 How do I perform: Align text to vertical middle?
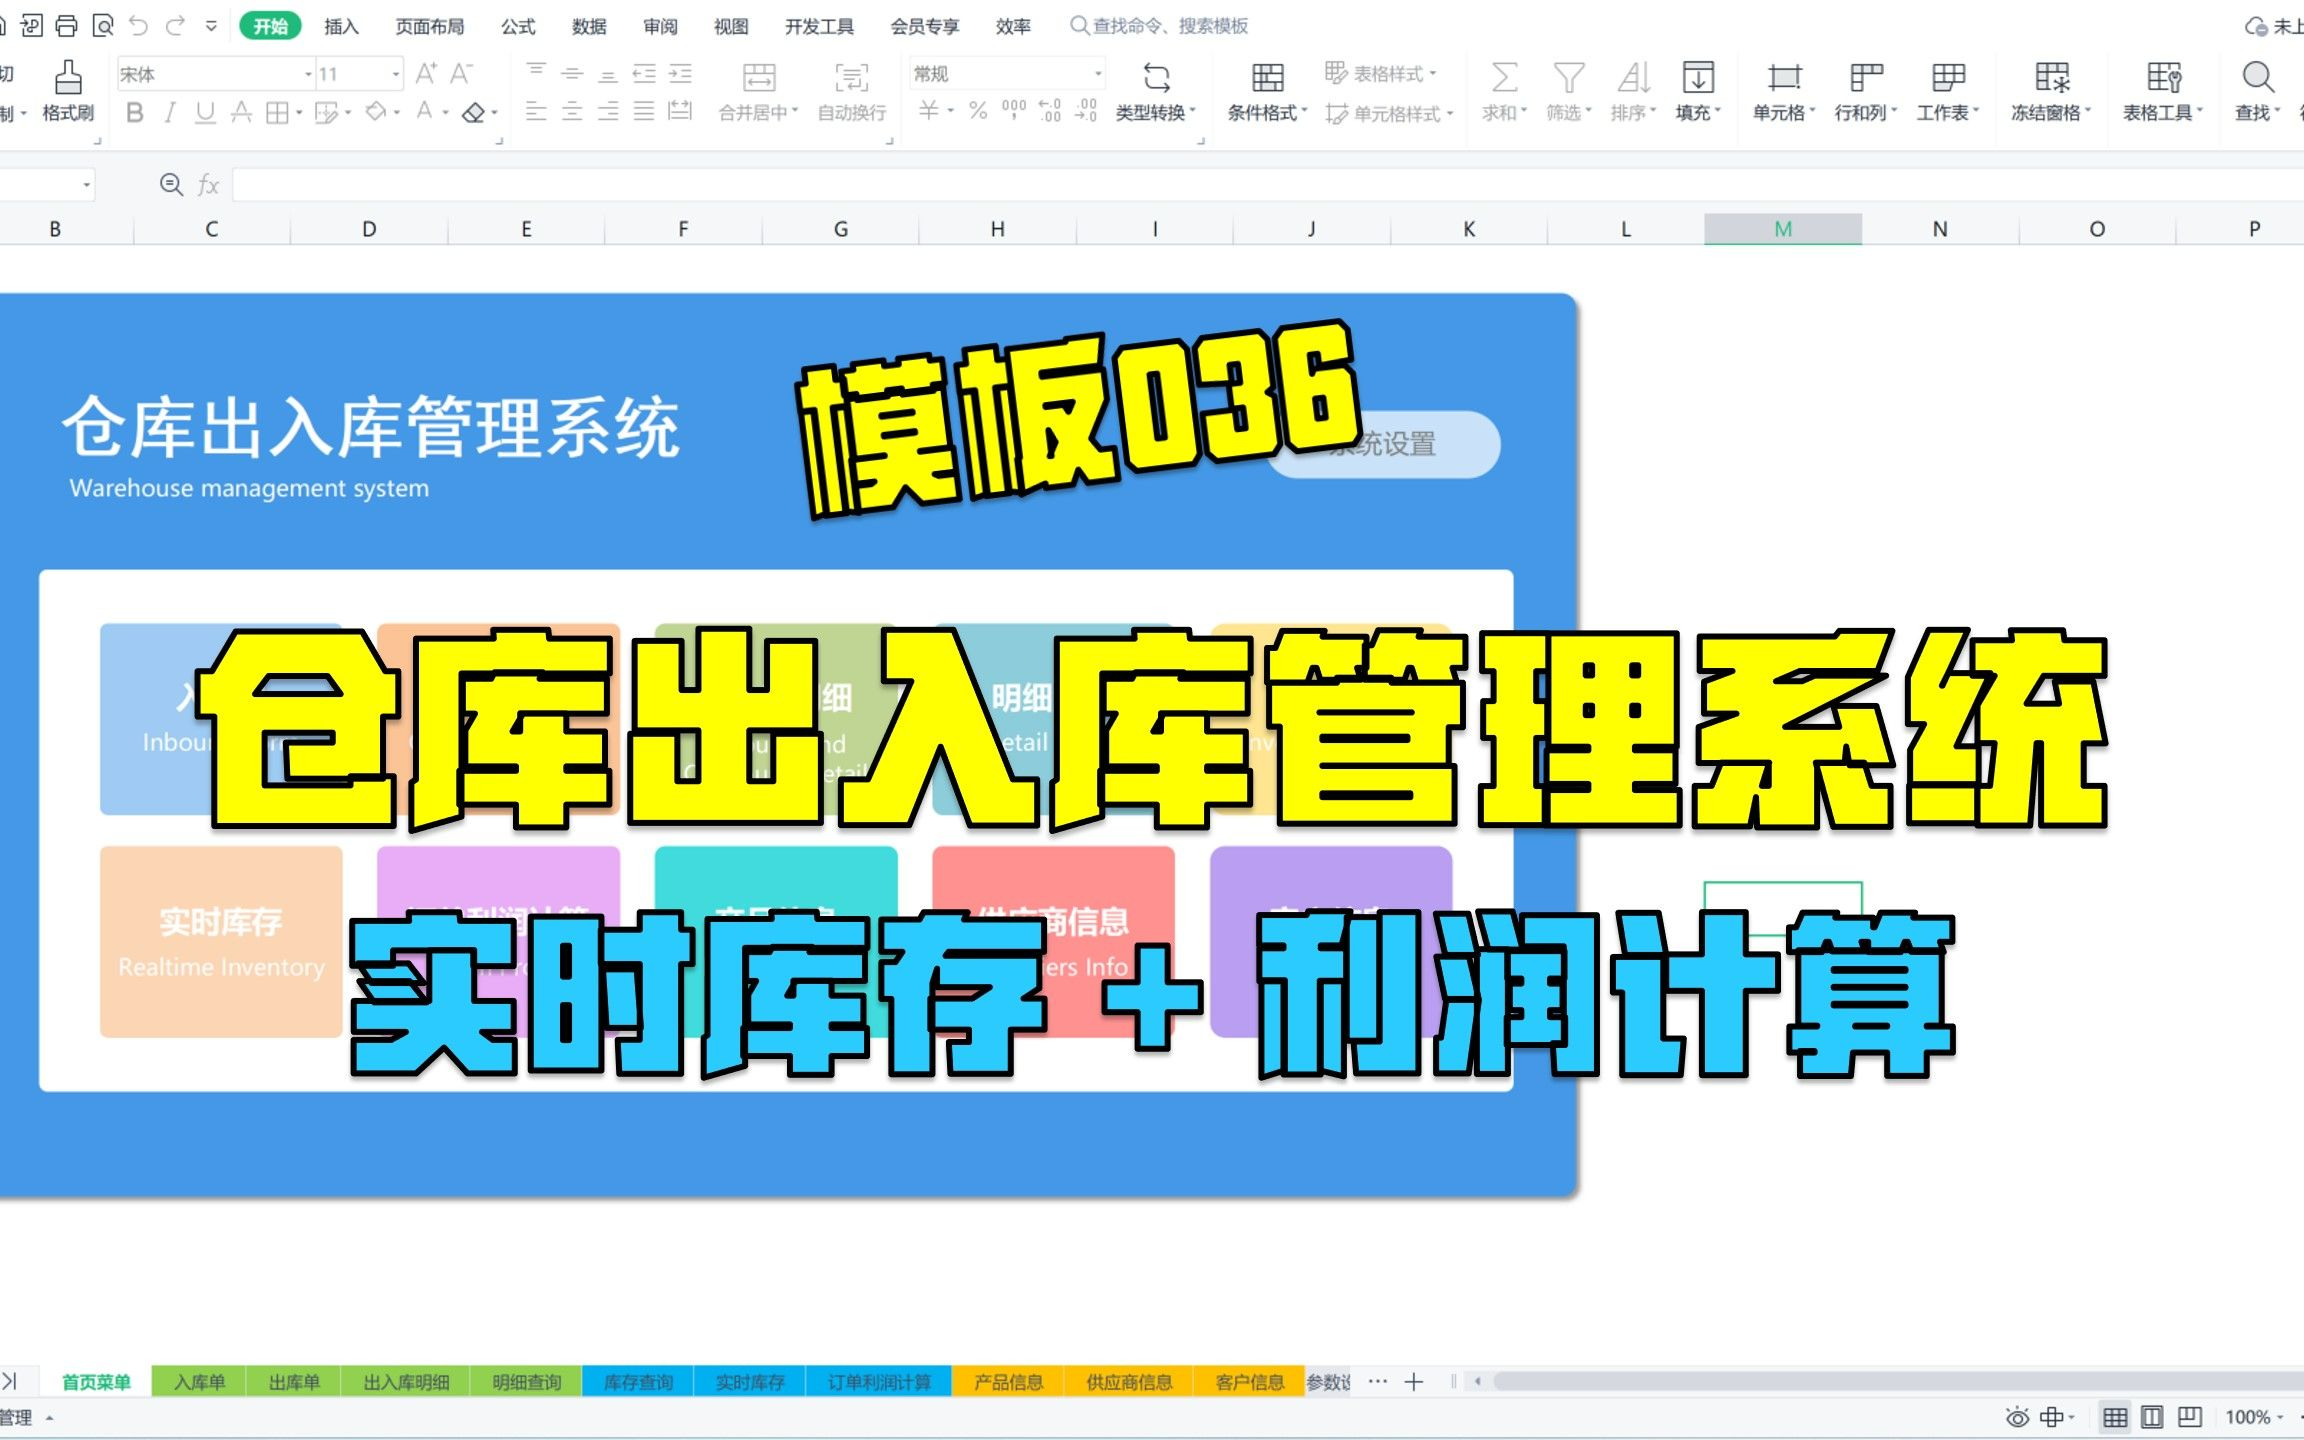tap(572, 73)
